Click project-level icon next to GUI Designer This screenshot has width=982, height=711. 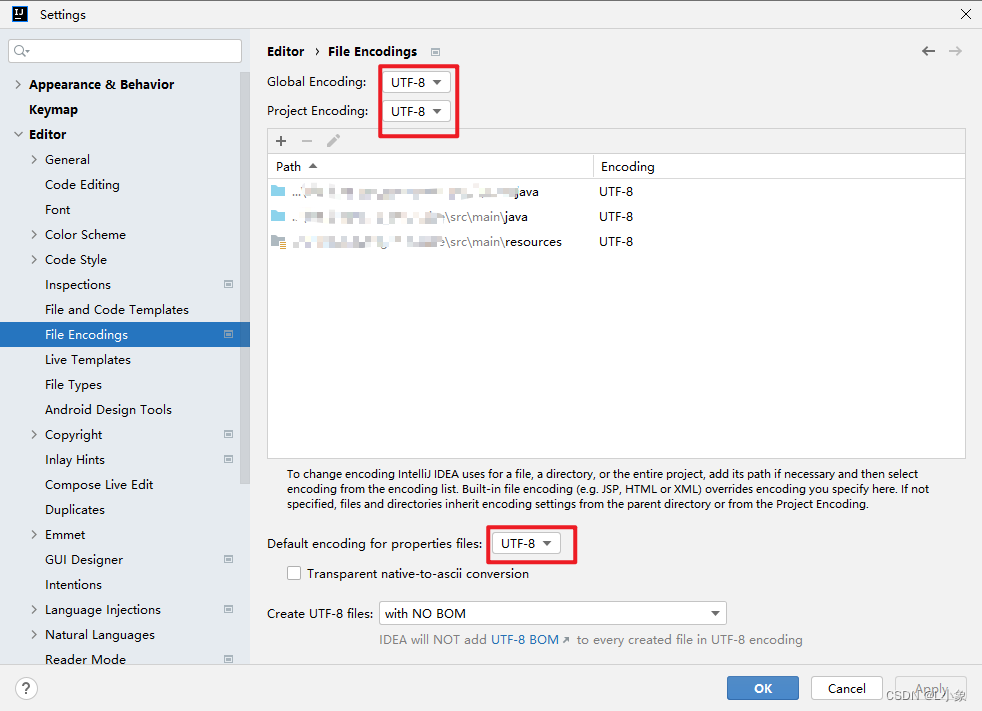point(229,559)
